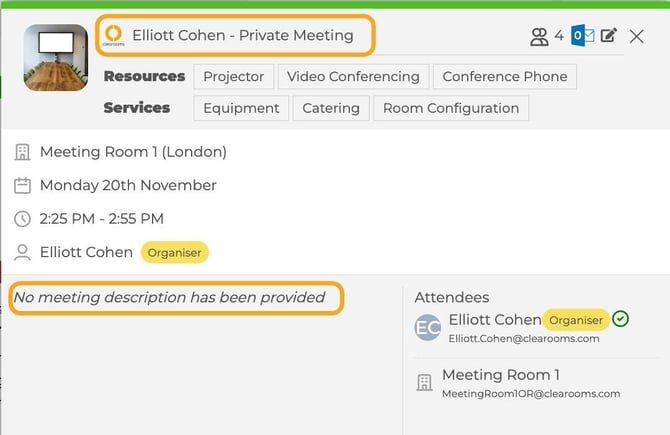
Task: Click the Elliott.Cohen@clearooms.com email address
Action: pyautogui.click(x=524, y=339)
